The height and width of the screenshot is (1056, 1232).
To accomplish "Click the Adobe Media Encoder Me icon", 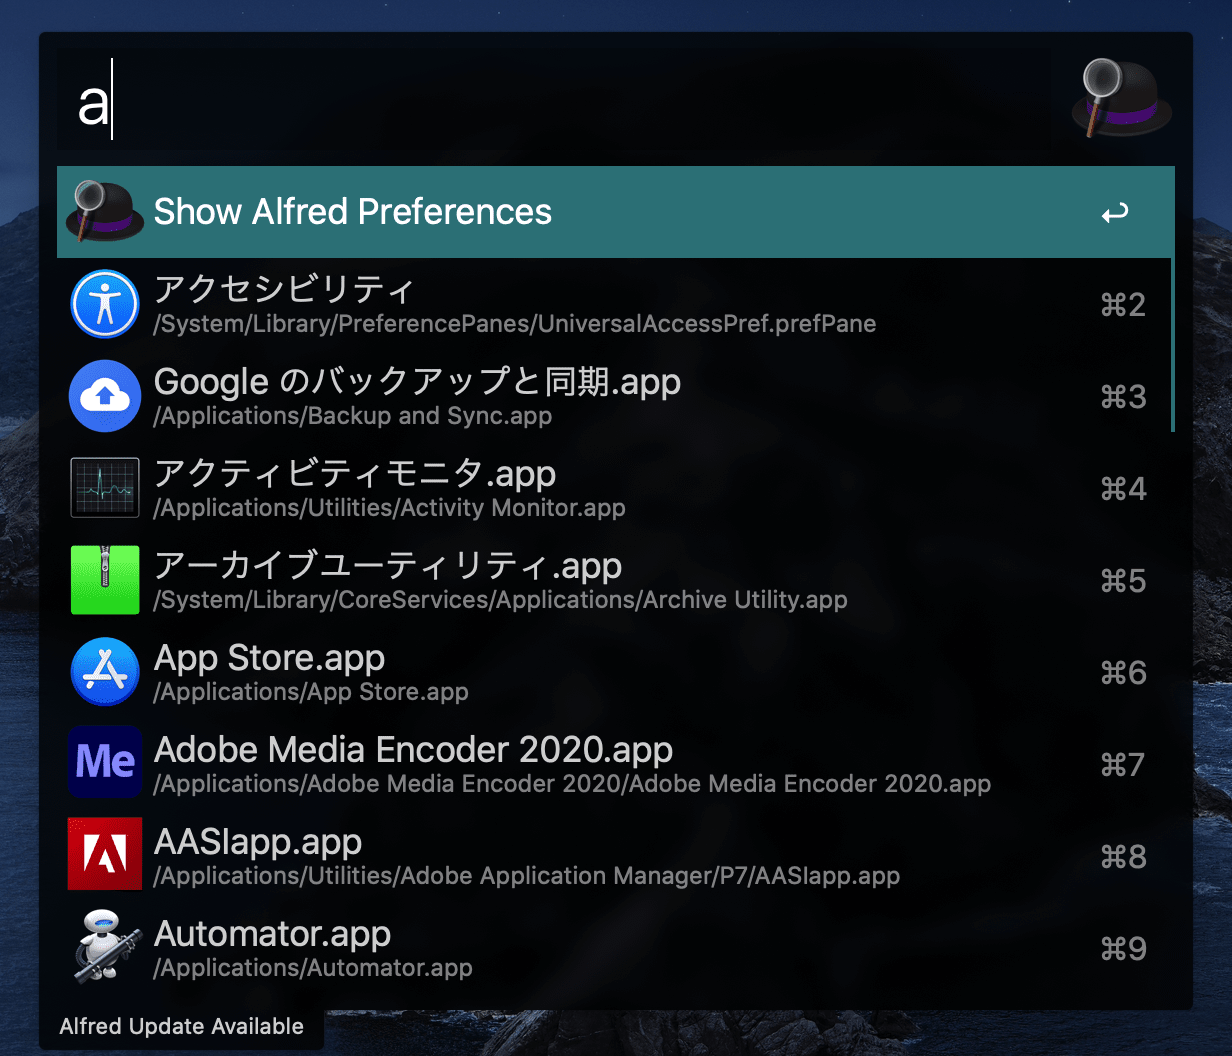I will coord(105,762).
